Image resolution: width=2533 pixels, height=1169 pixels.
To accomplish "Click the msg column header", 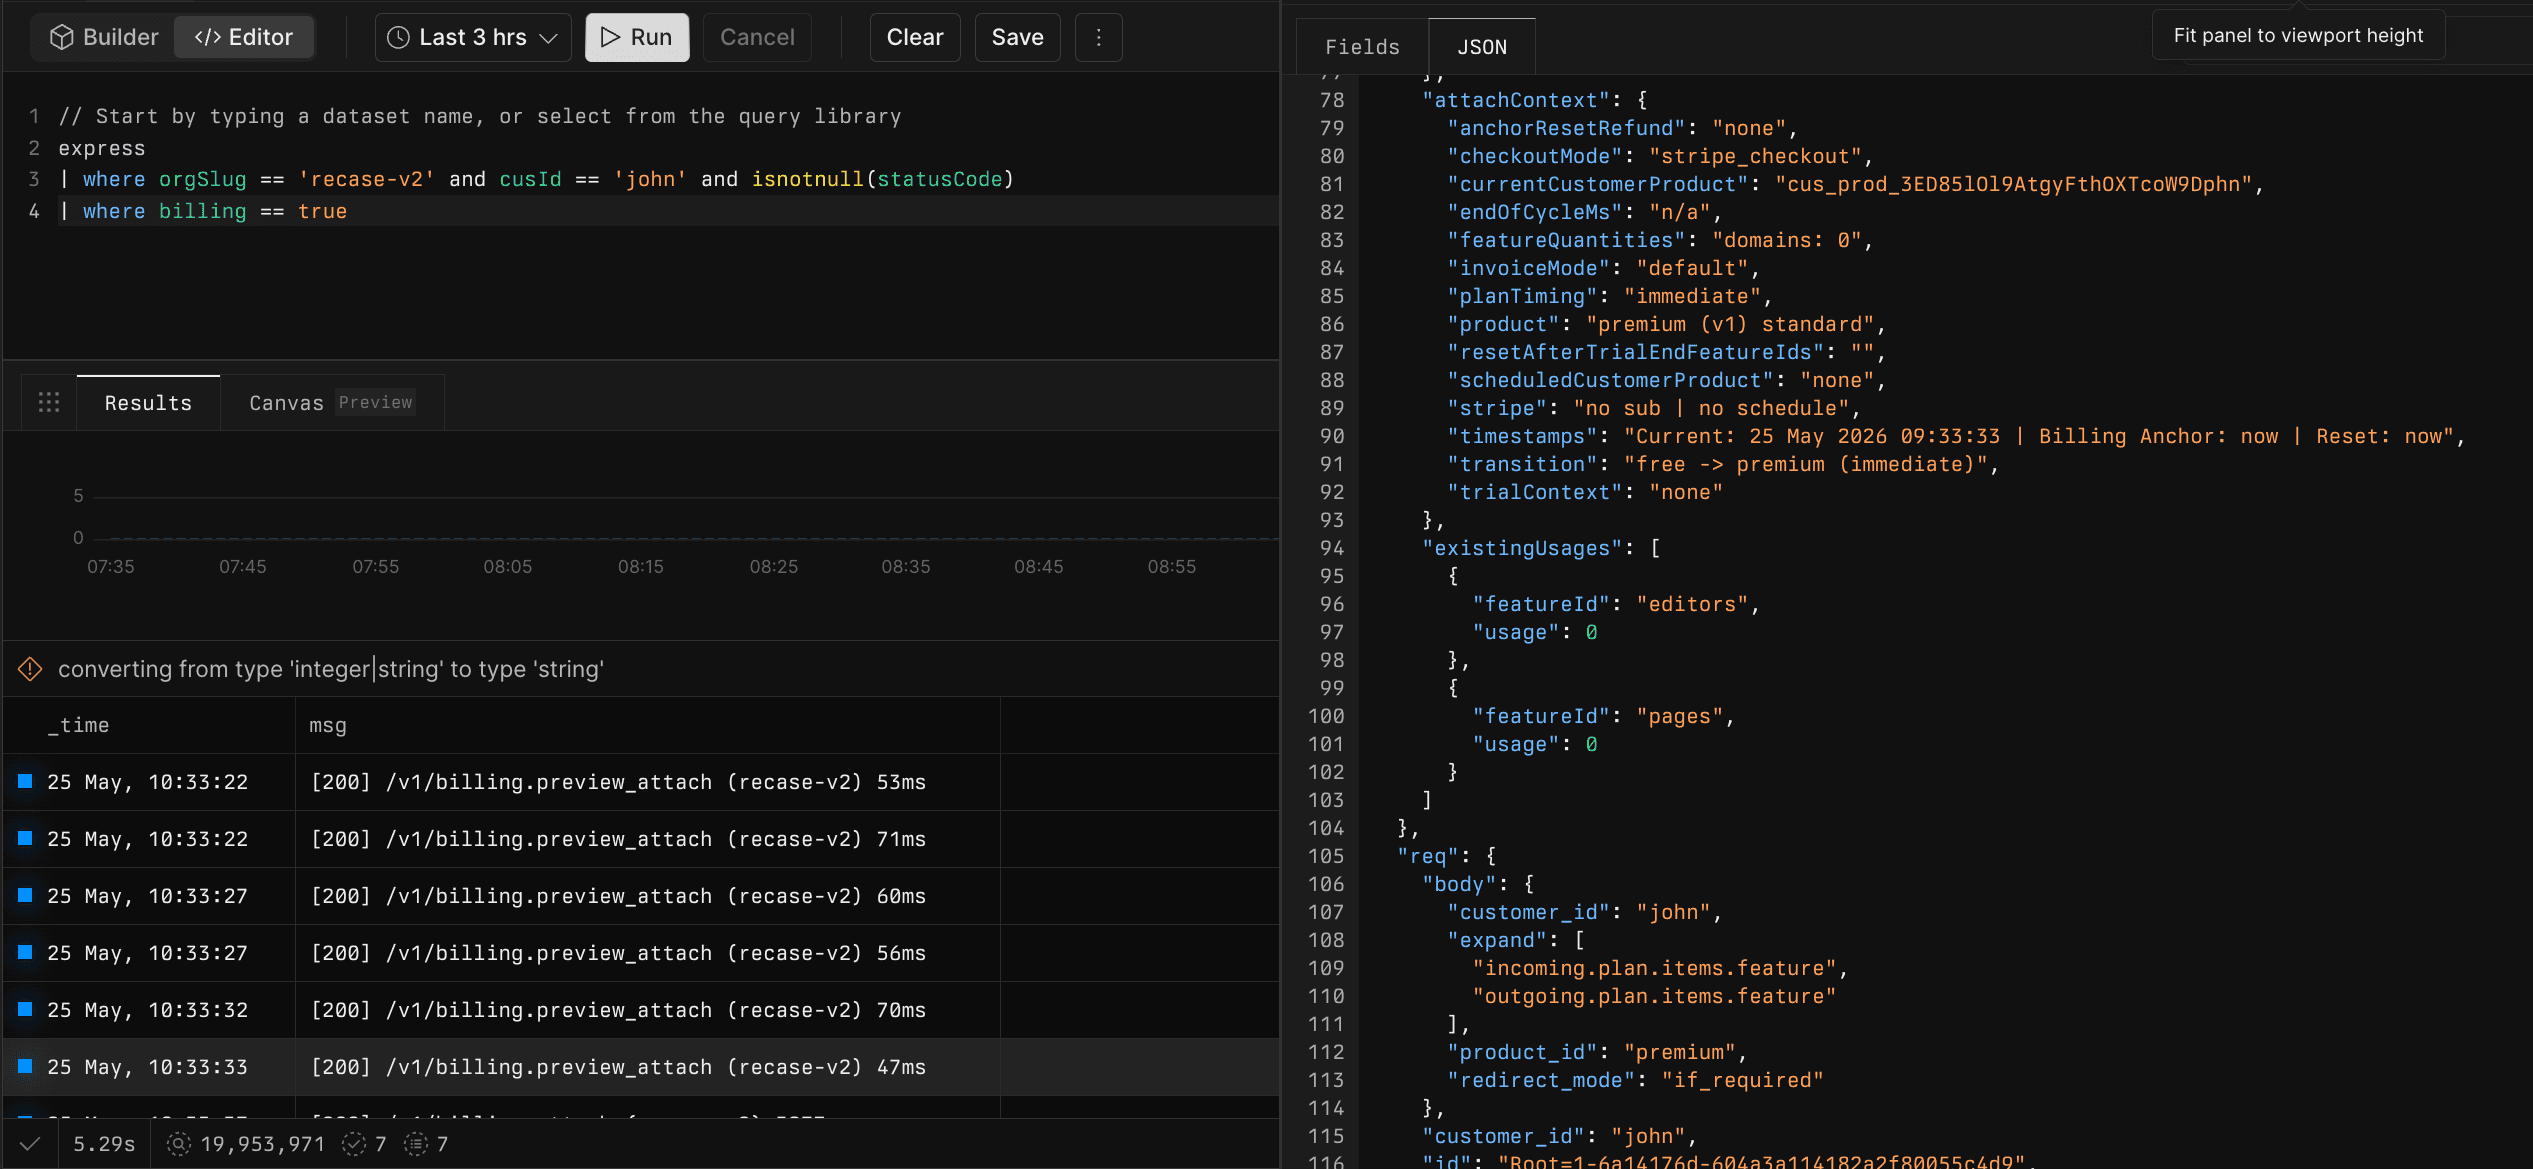I will pos(328,725).
